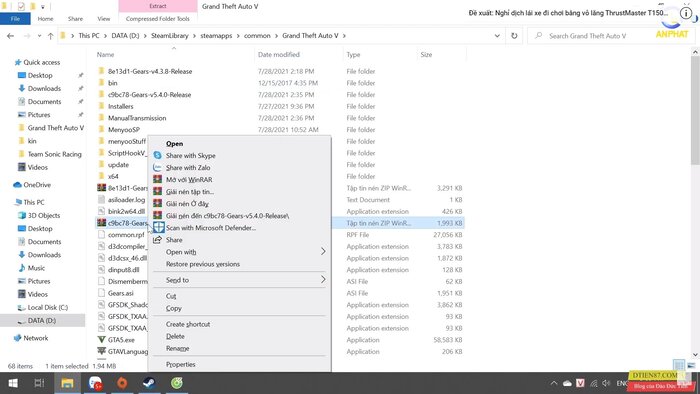The height and width of the screenshot is (394, 700).
Task: Click Microsoft Defender shield icon
Action: (158, 228)
